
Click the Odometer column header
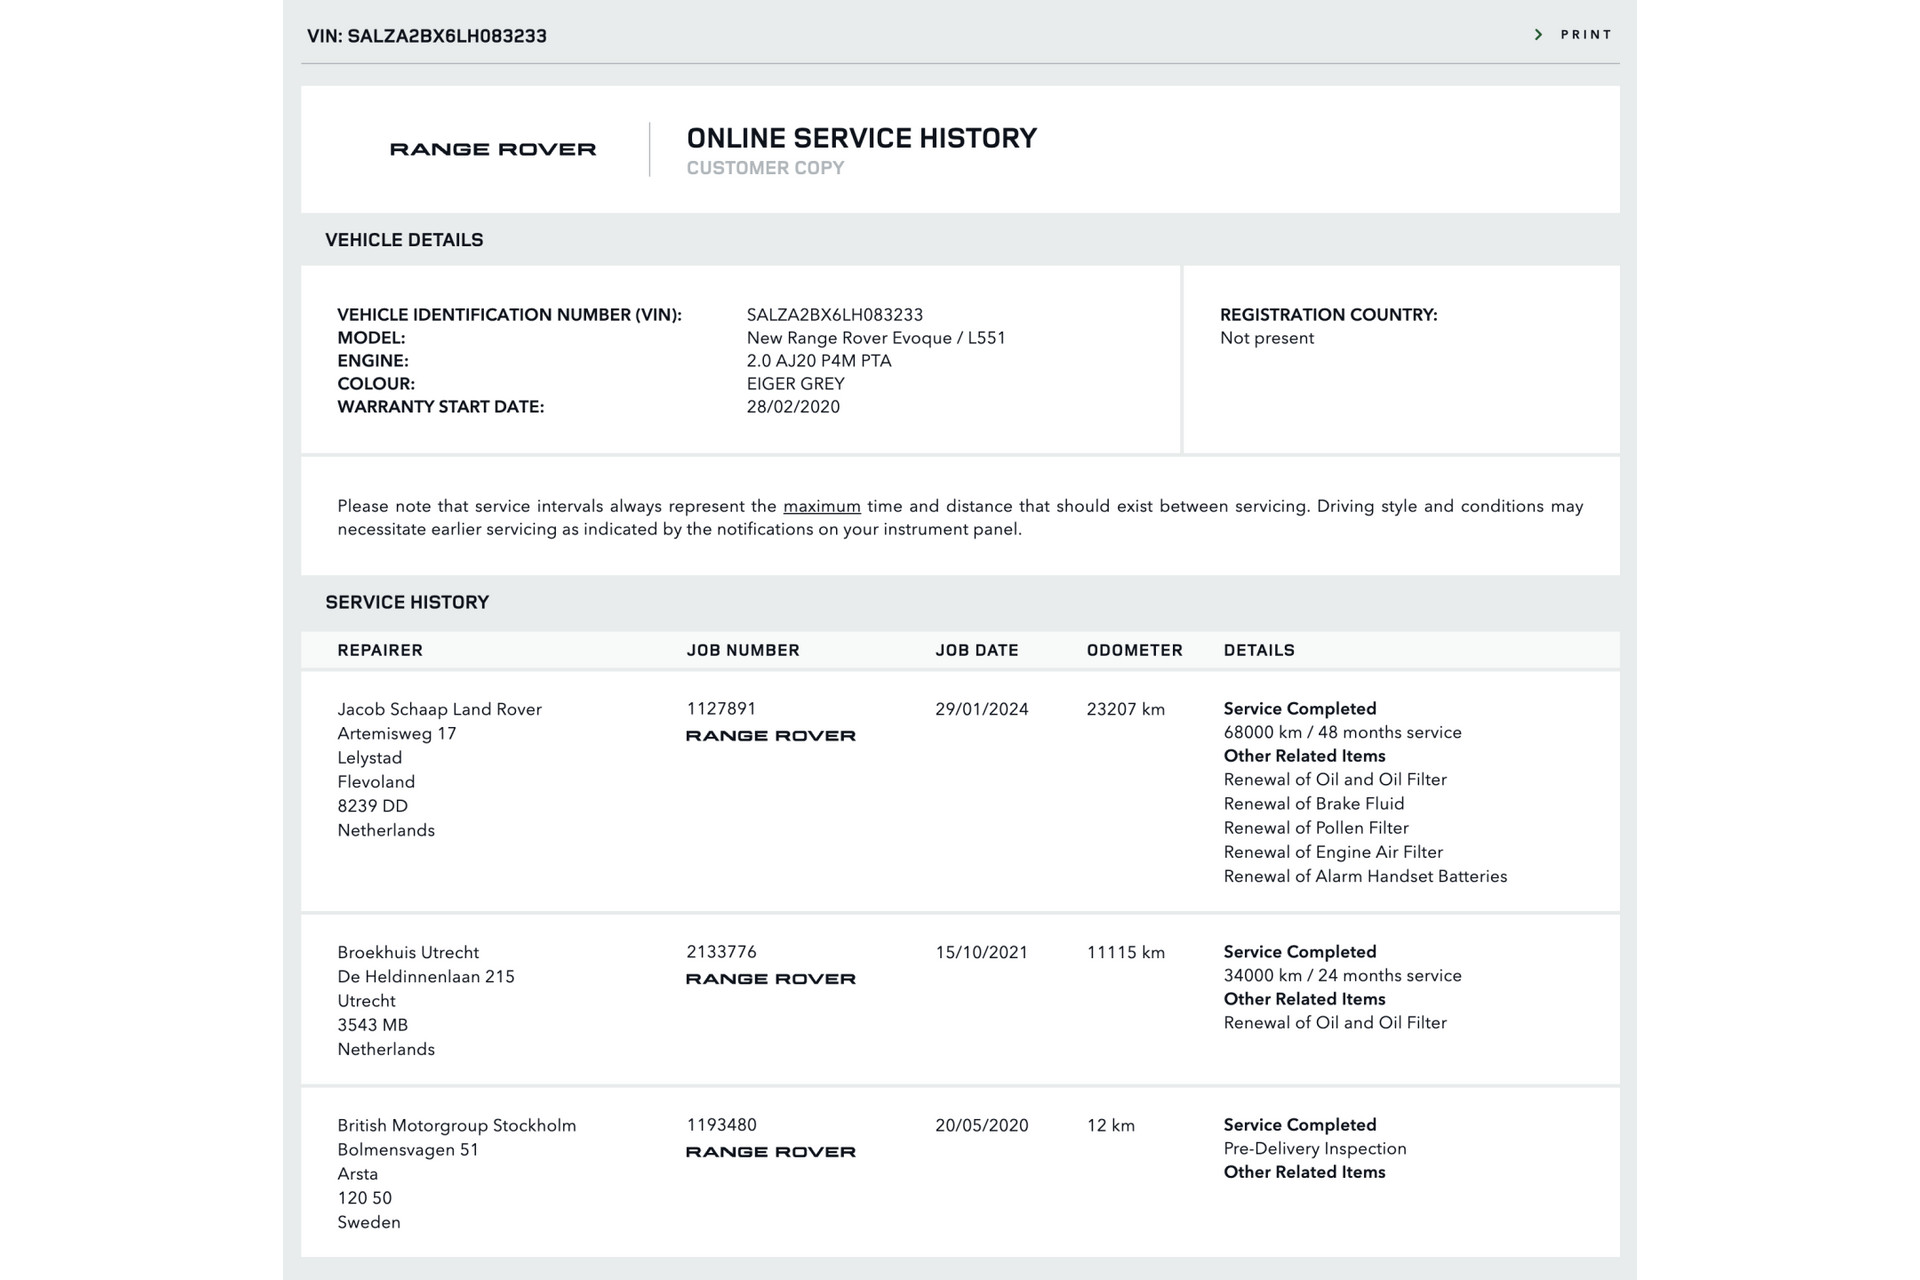click(x=1134, y=650)
